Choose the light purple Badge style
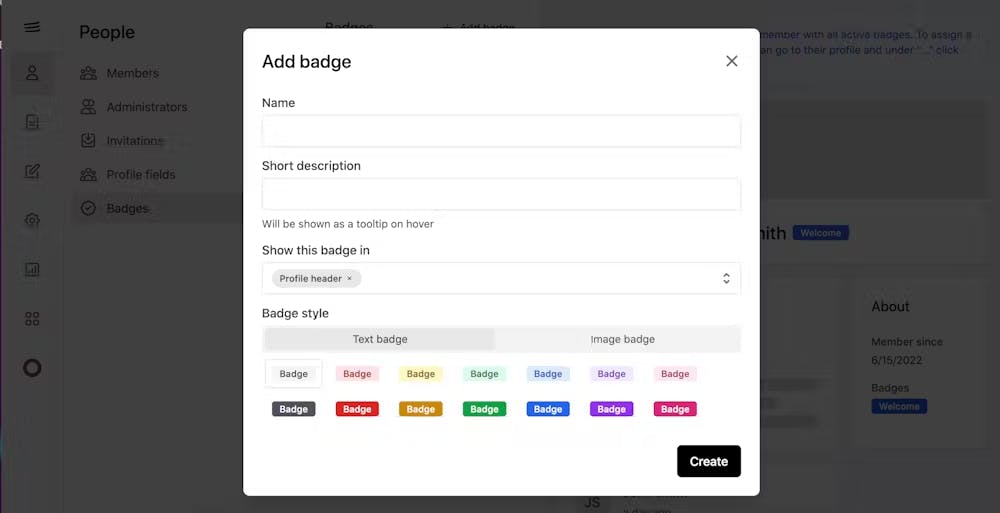 [612, 374]
